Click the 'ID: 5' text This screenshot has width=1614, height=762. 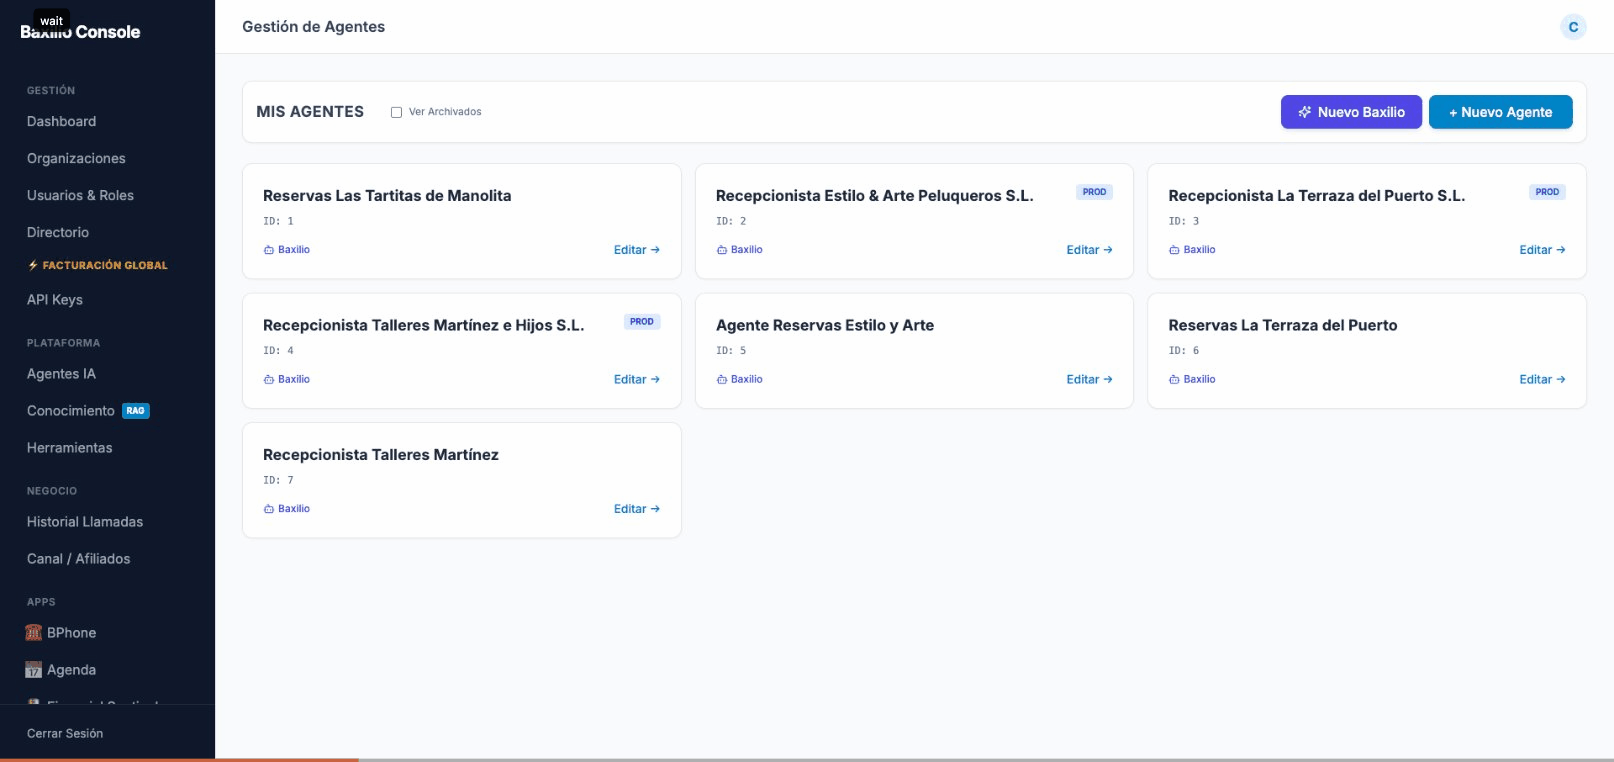pyautogui.click(x=731, y=351)
